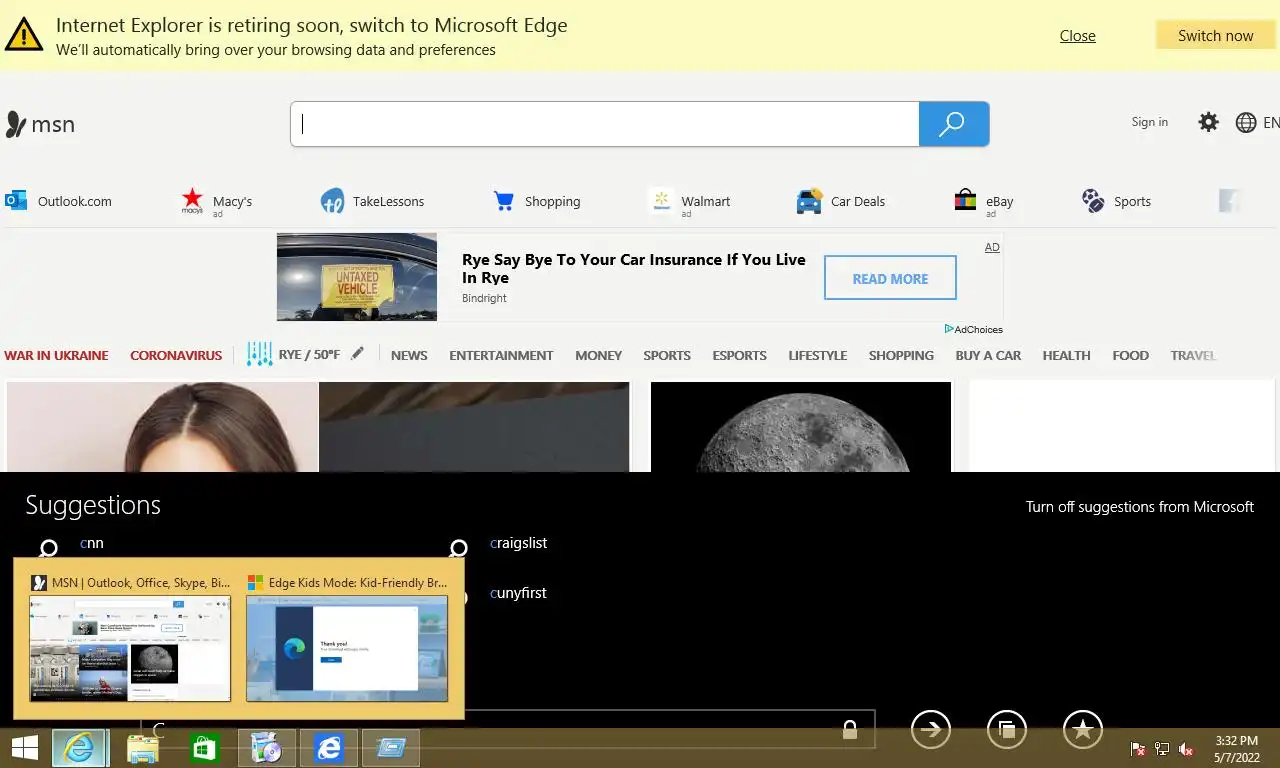The width and height of the screenshot is (1280, 768).
Task: Click the MSN search input field
Action: pyautogui.click(x=605, y=124)
